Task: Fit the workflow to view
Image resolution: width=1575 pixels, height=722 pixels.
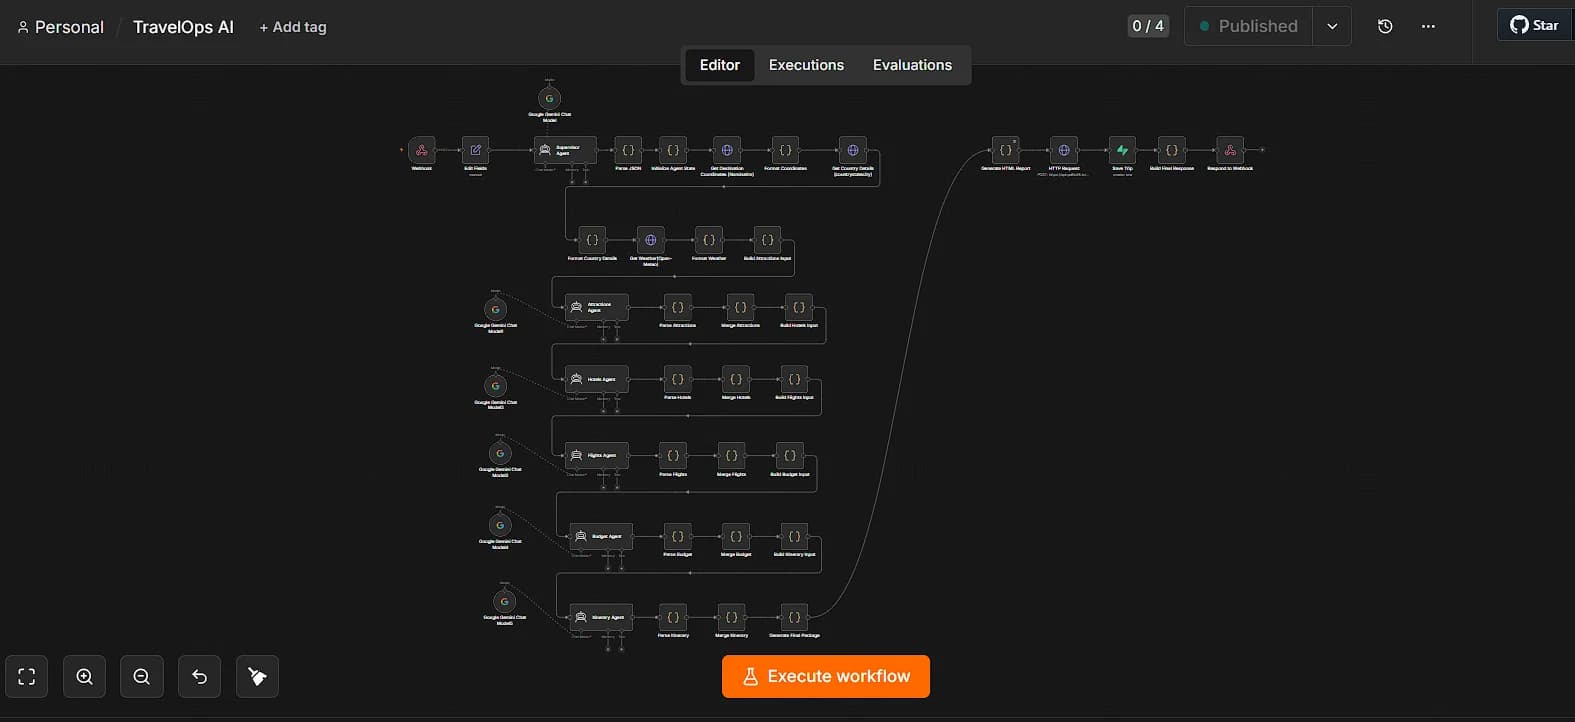Action: (x=27, y=677)
